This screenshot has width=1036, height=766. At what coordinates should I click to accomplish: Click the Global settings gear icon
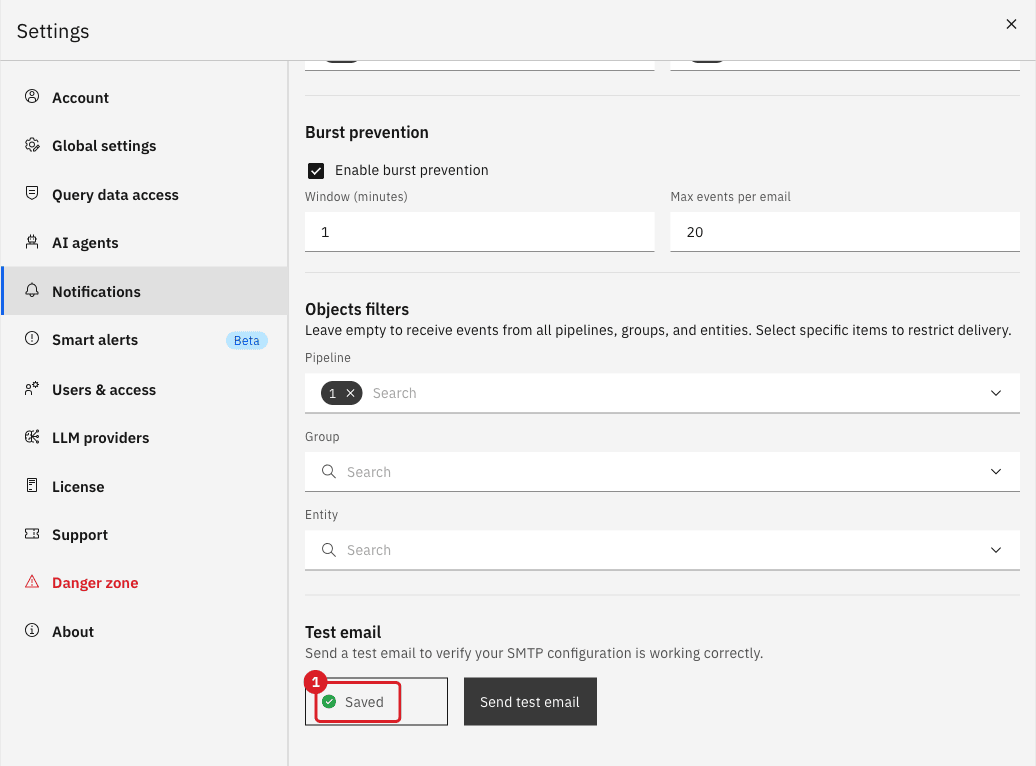coord(32,145)
